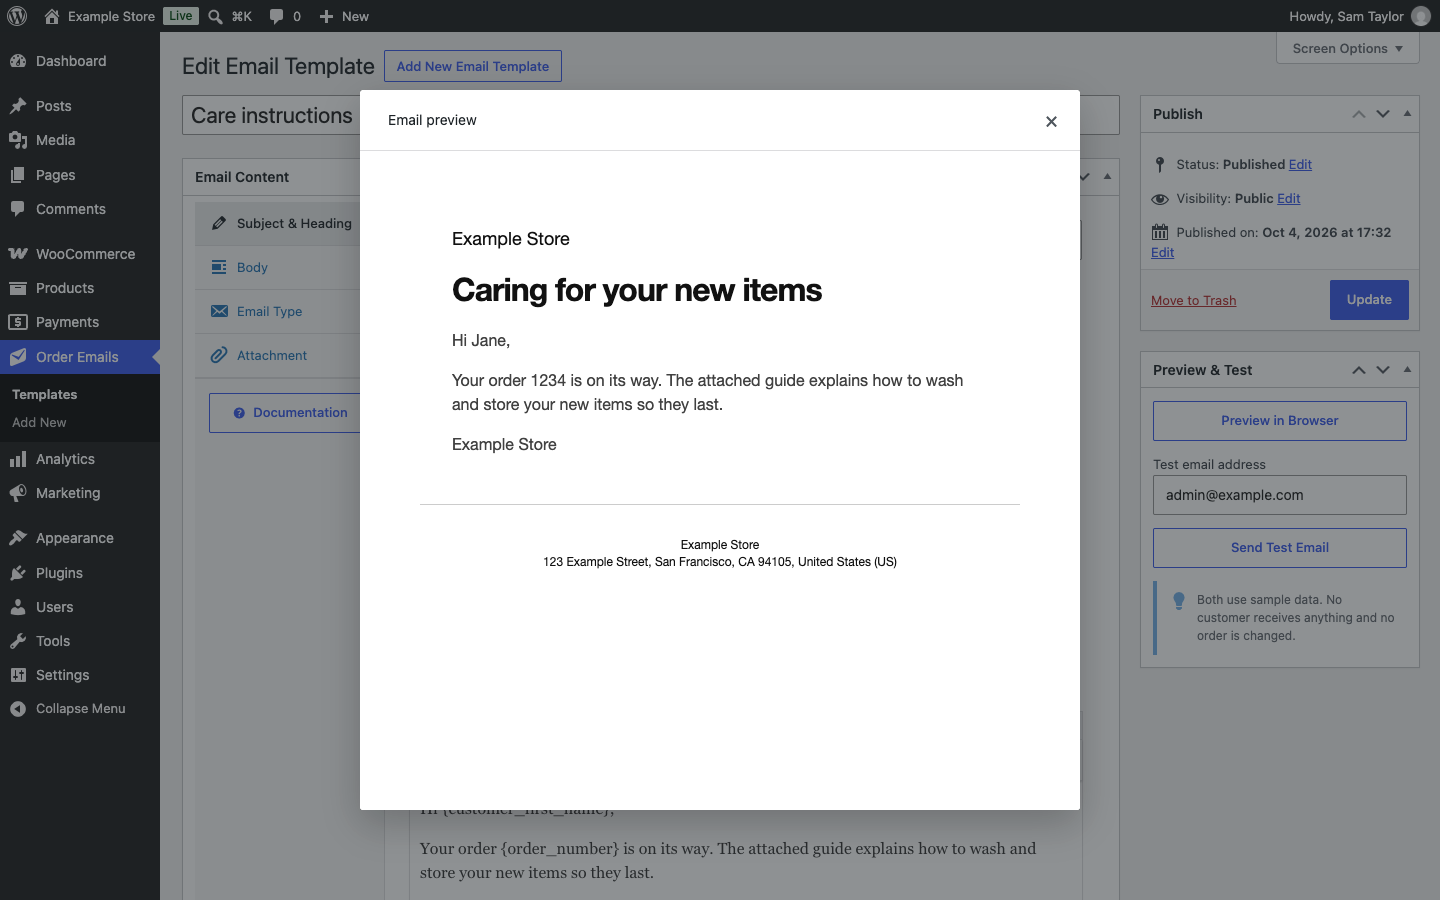This screenshot has height=900, width=1440.
Task: Click the Marketing megaphone icon
Action: click(18, 493)
